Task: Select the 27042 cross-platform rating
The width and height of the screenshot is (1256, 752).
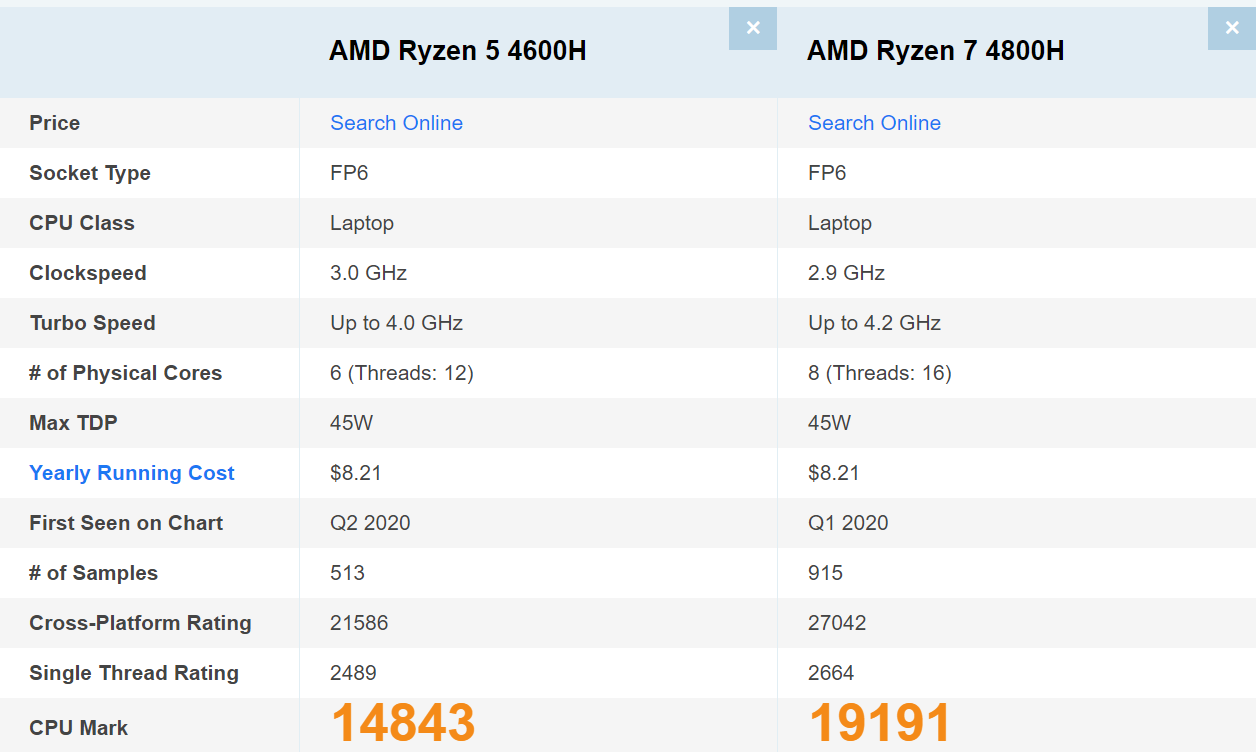Action: point(837,623)
